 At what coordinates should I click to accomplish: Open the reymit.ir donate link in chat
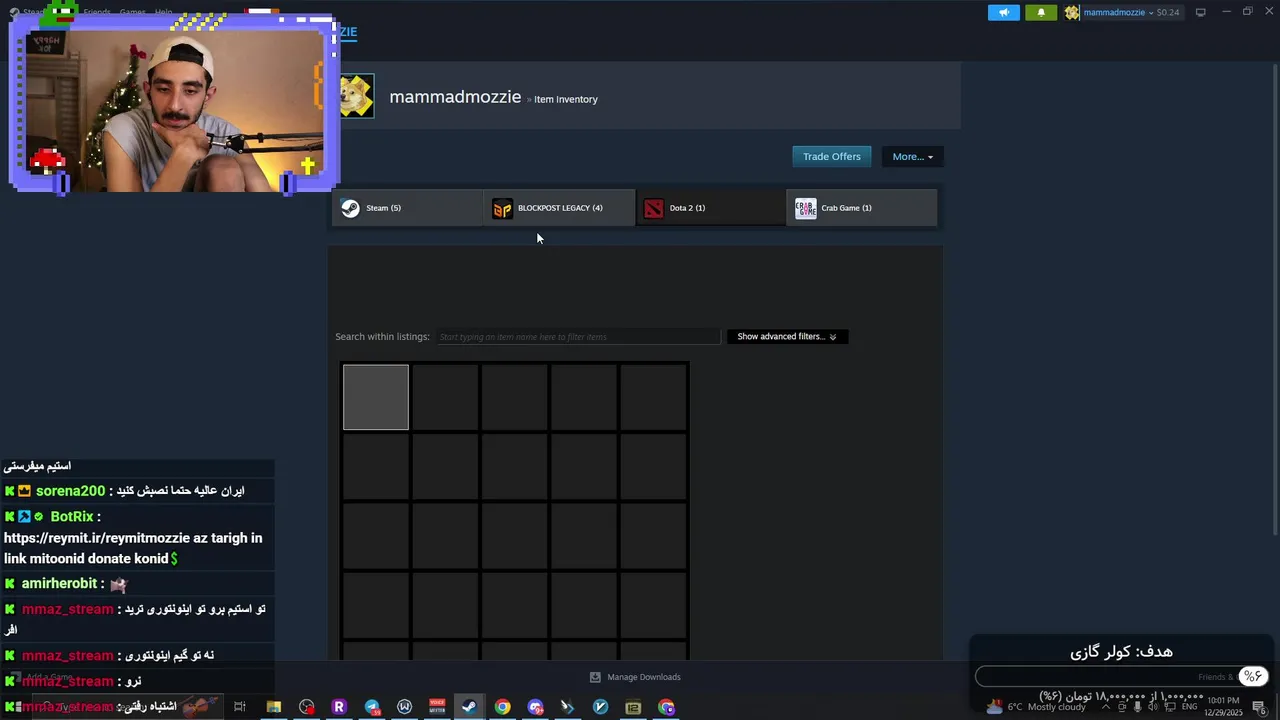coord(133,548)
